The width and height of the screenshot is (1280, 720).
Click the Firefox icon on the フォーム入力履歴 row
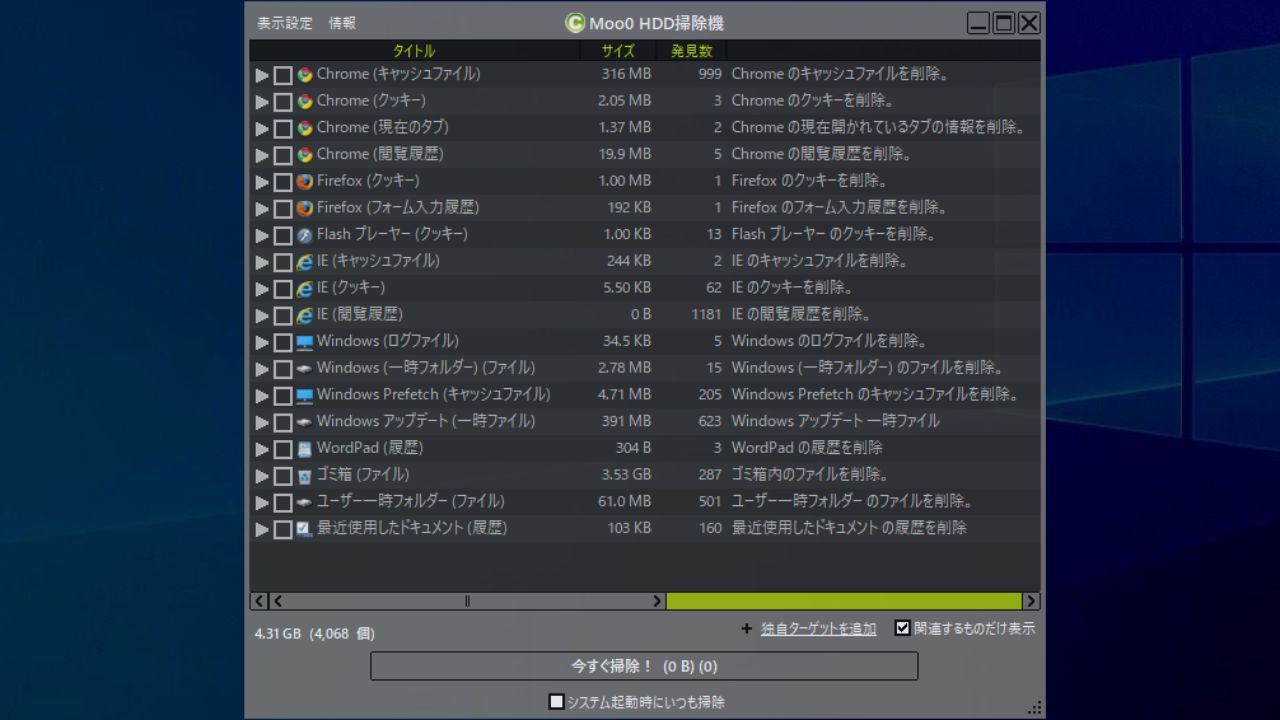[305, 208]
